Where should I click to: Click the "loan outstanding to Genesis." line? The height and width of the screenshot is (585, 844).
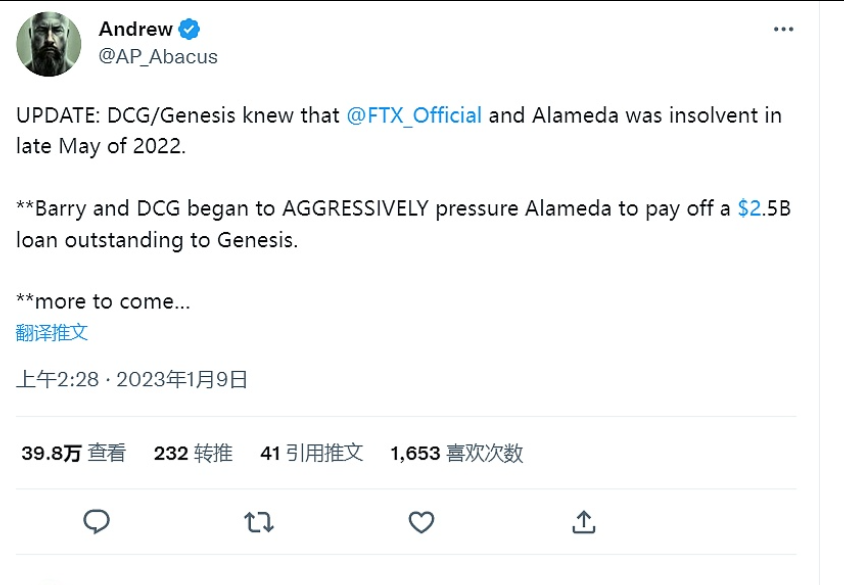click(x=157, y=240)
